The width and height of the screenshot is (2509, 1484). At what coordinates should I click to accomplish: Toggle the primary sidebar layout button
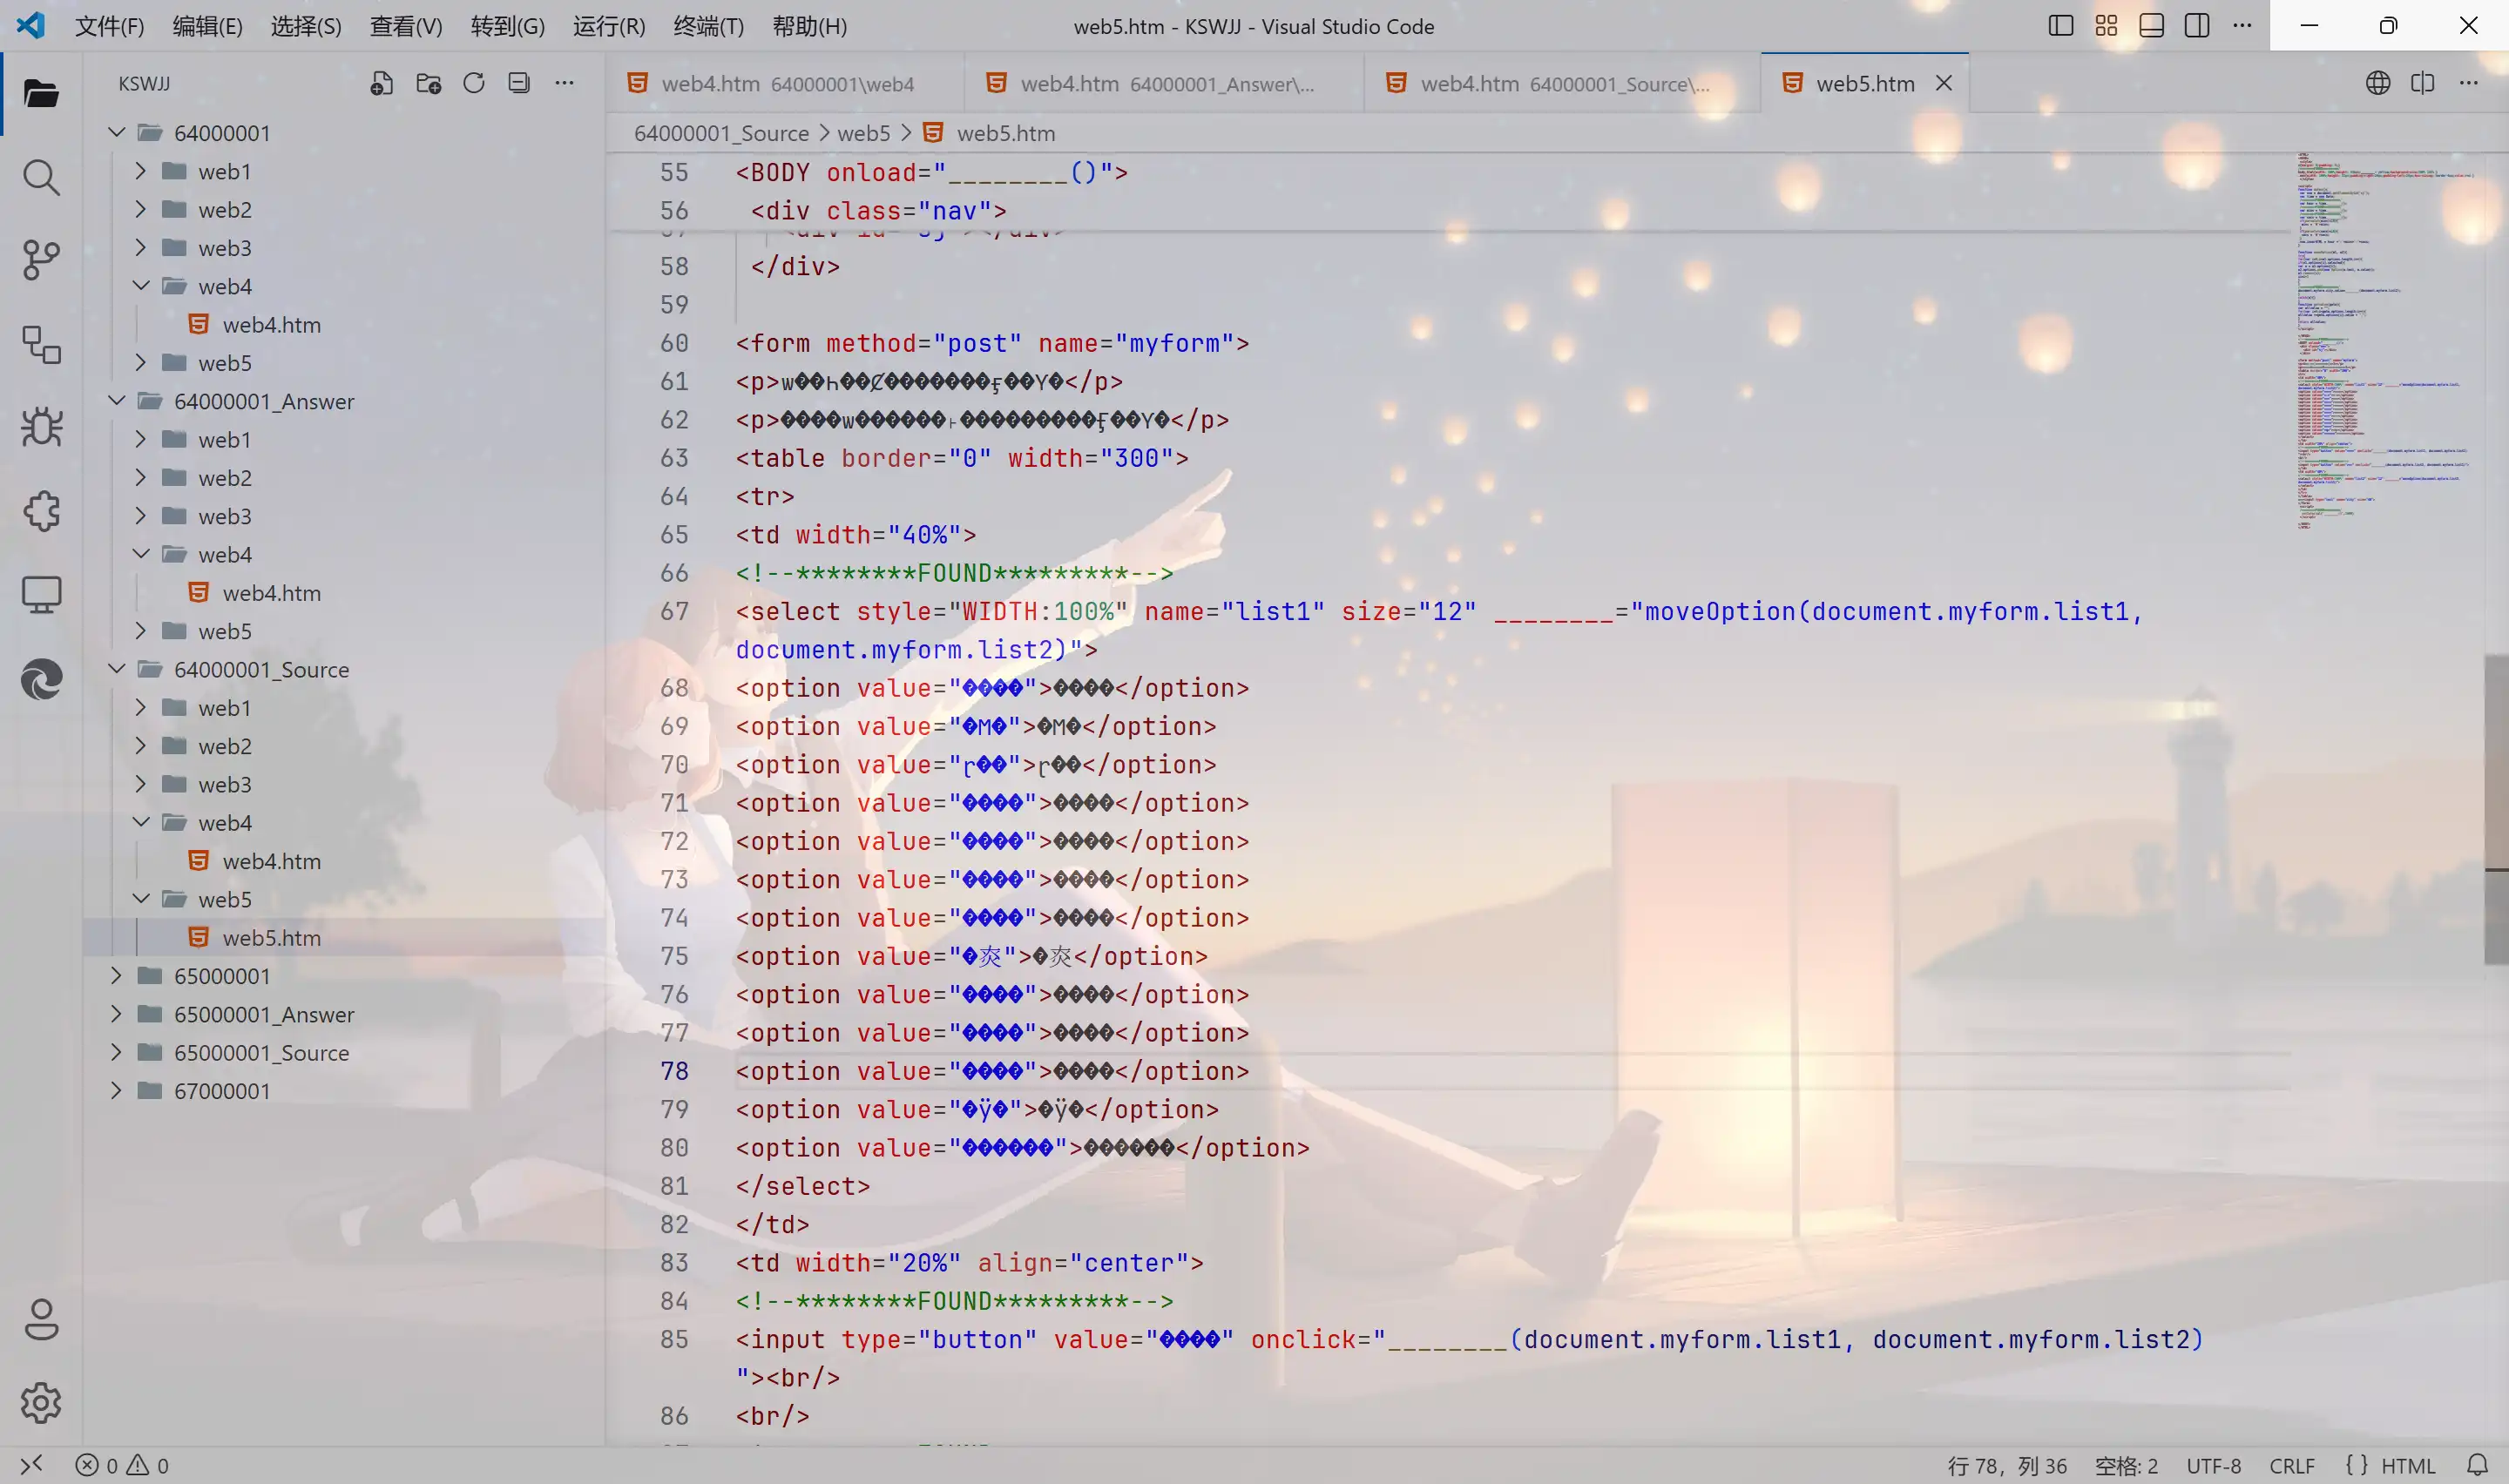tap(2061, 26)
